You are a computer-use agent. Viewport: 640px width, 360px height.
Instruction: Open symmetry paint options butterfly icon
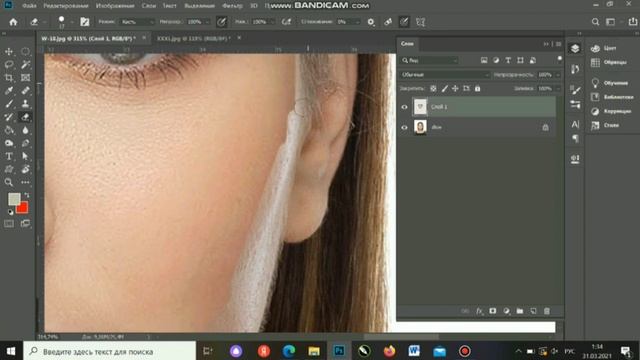420,22
